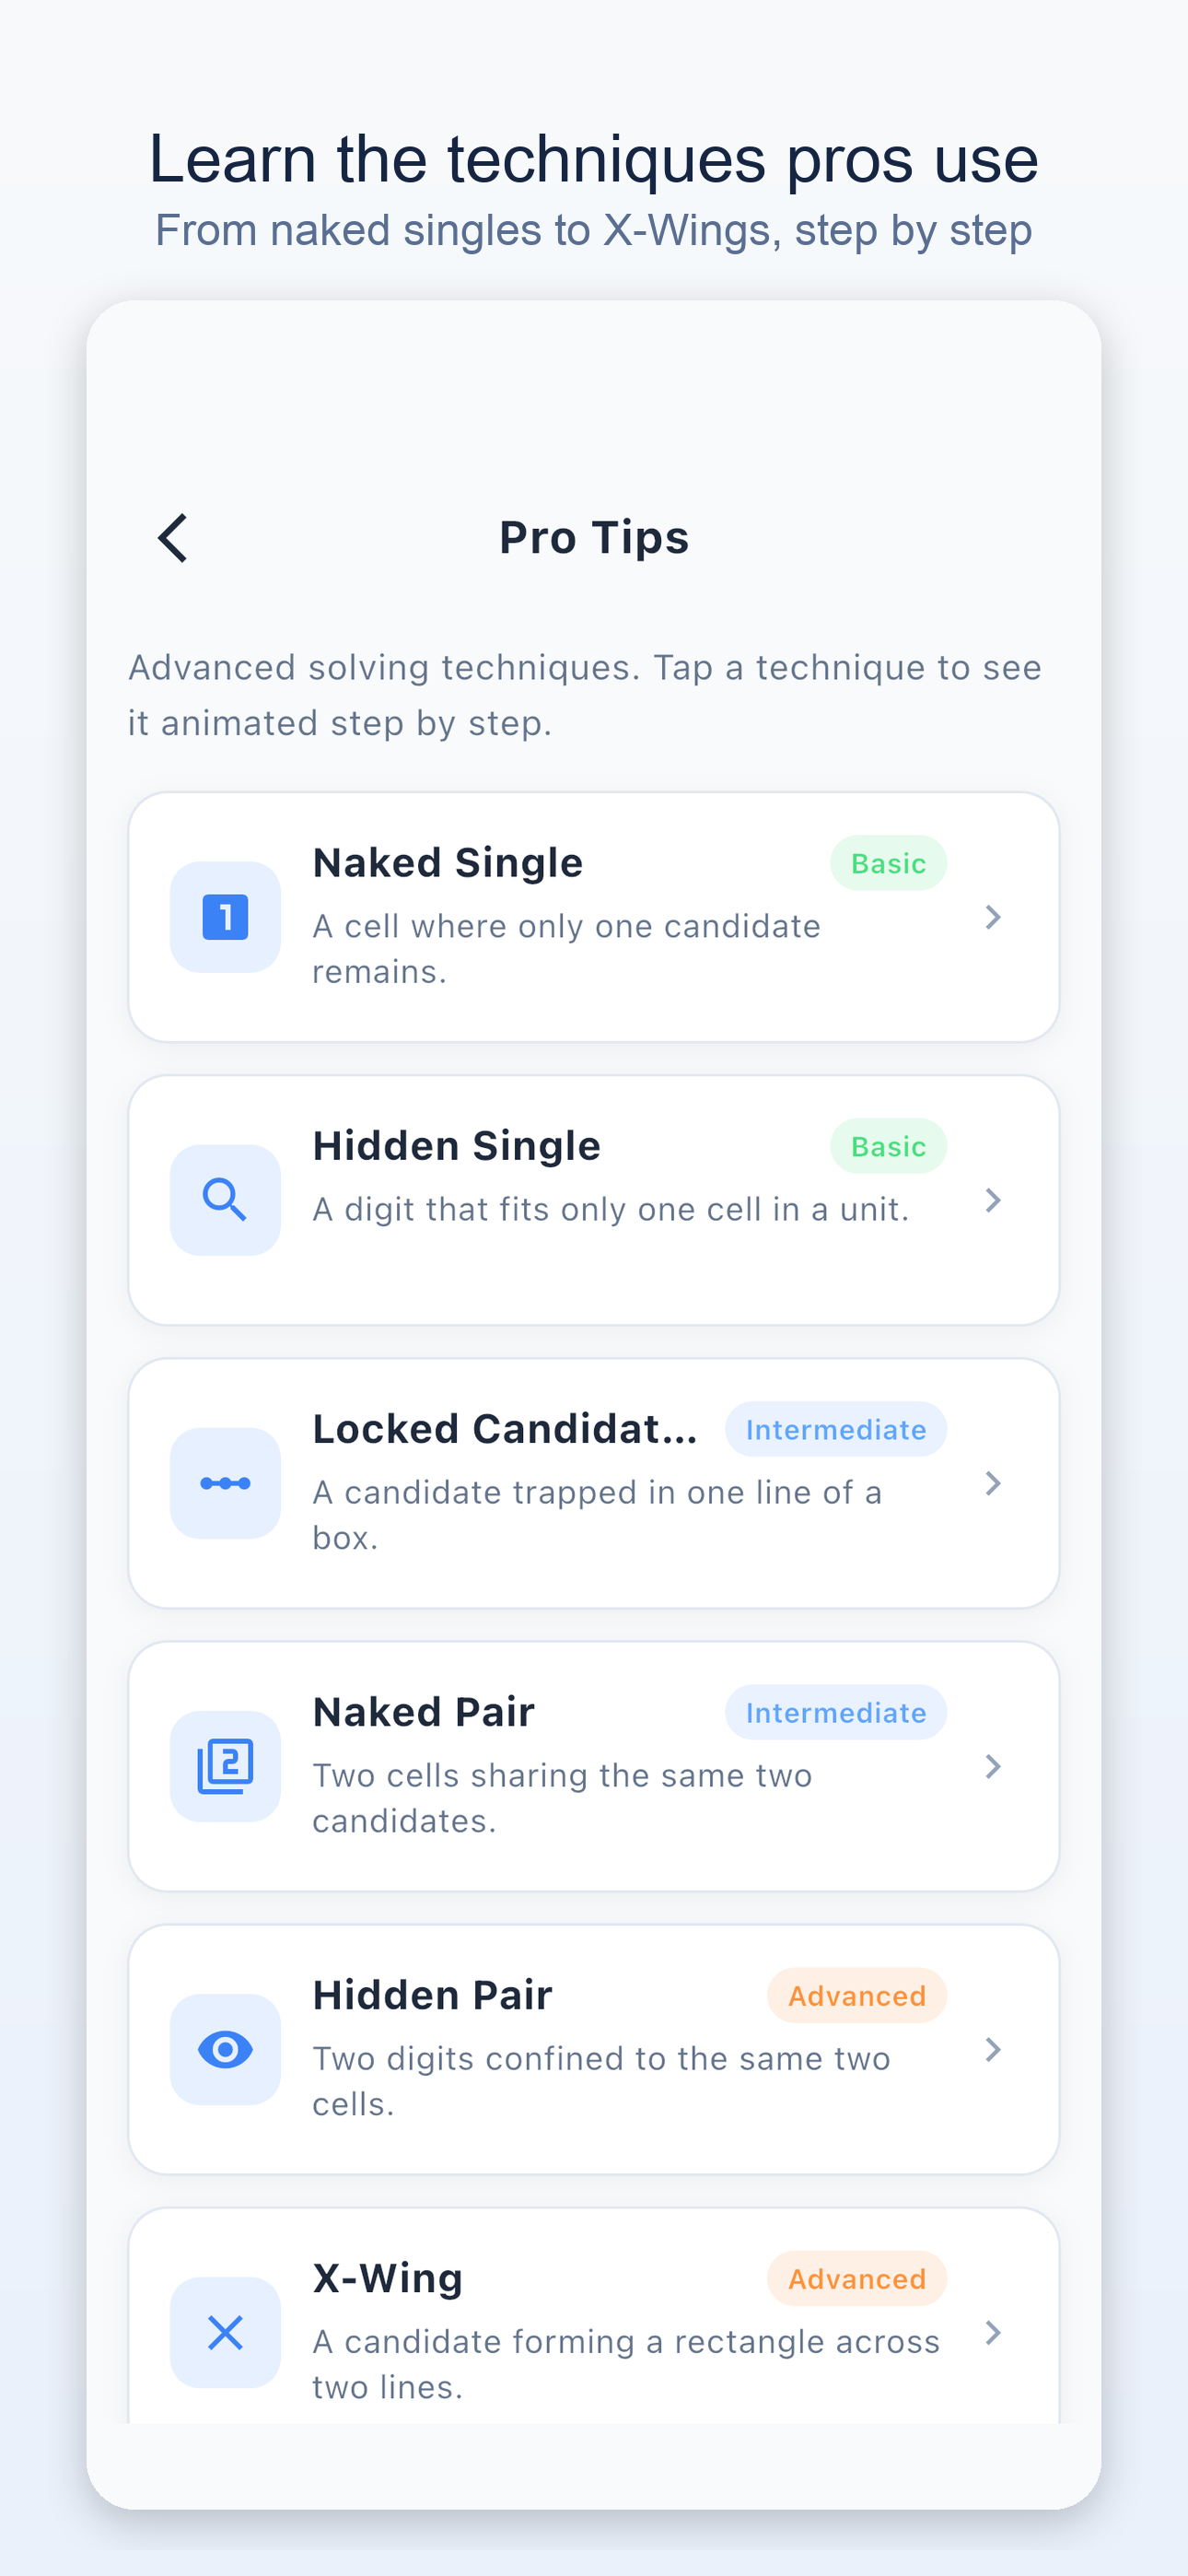Open the X-Wing description text

(x=625, y=2364)
